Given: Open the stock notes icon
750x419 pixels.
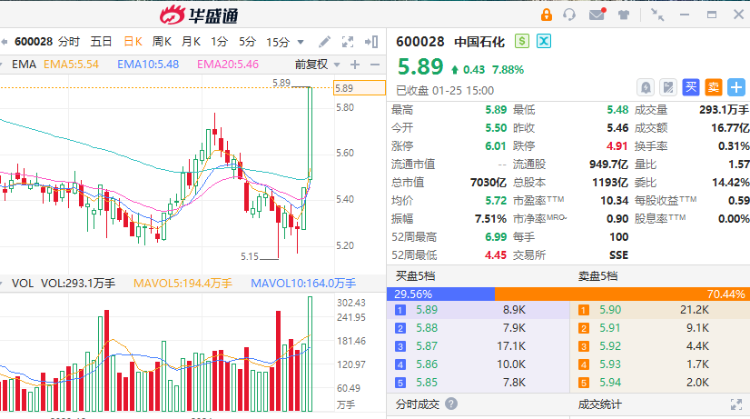Looking at the screenshot, I should coord(668,87).
